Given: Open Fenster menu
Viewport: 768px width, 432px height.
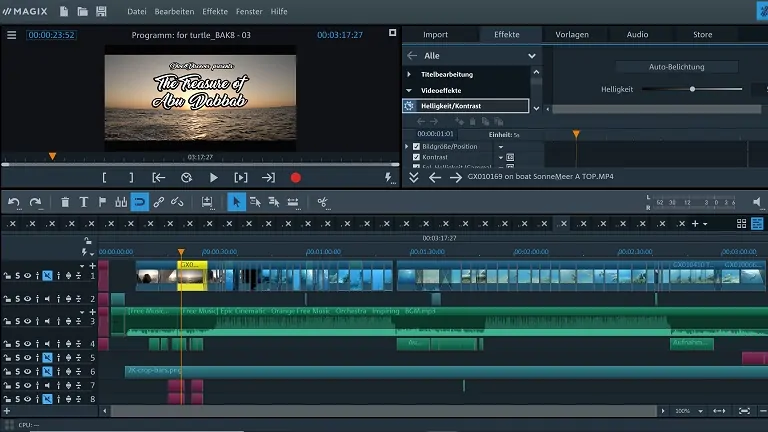Looking at the screenshot, I should [249, 11].
